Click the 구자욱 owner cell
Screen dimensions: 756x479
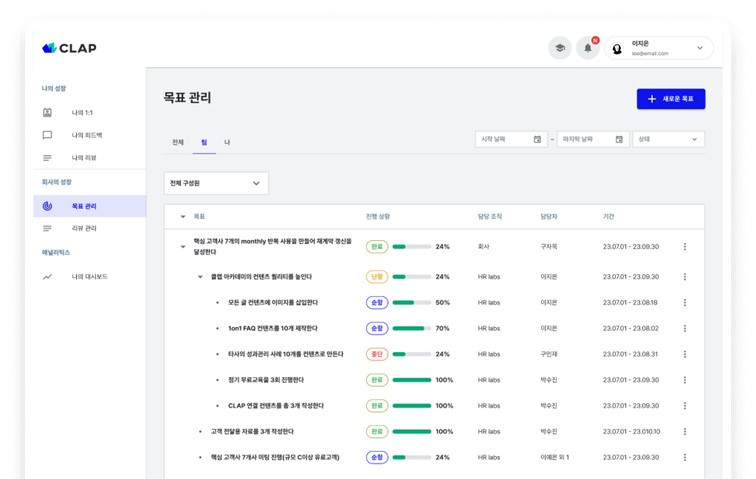[x=549, y=246]
